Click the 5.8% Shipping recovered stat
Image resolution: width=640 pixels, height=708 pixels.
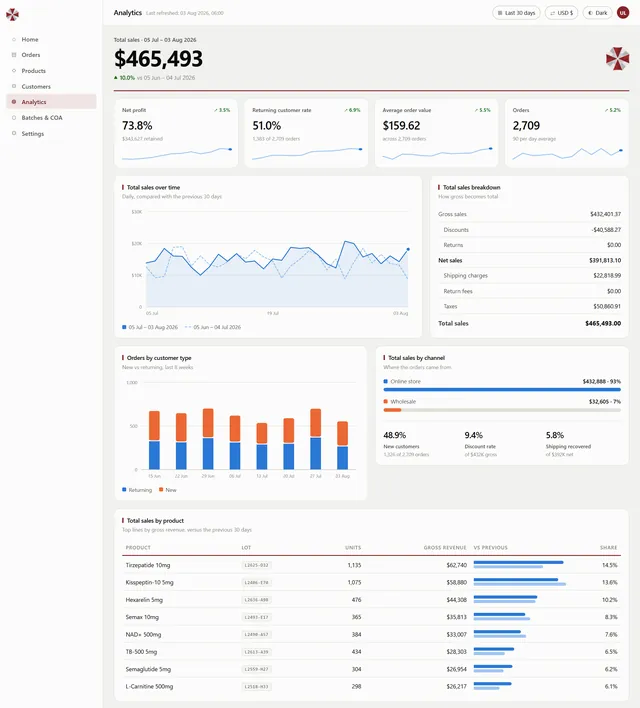(x=568, y=444)
